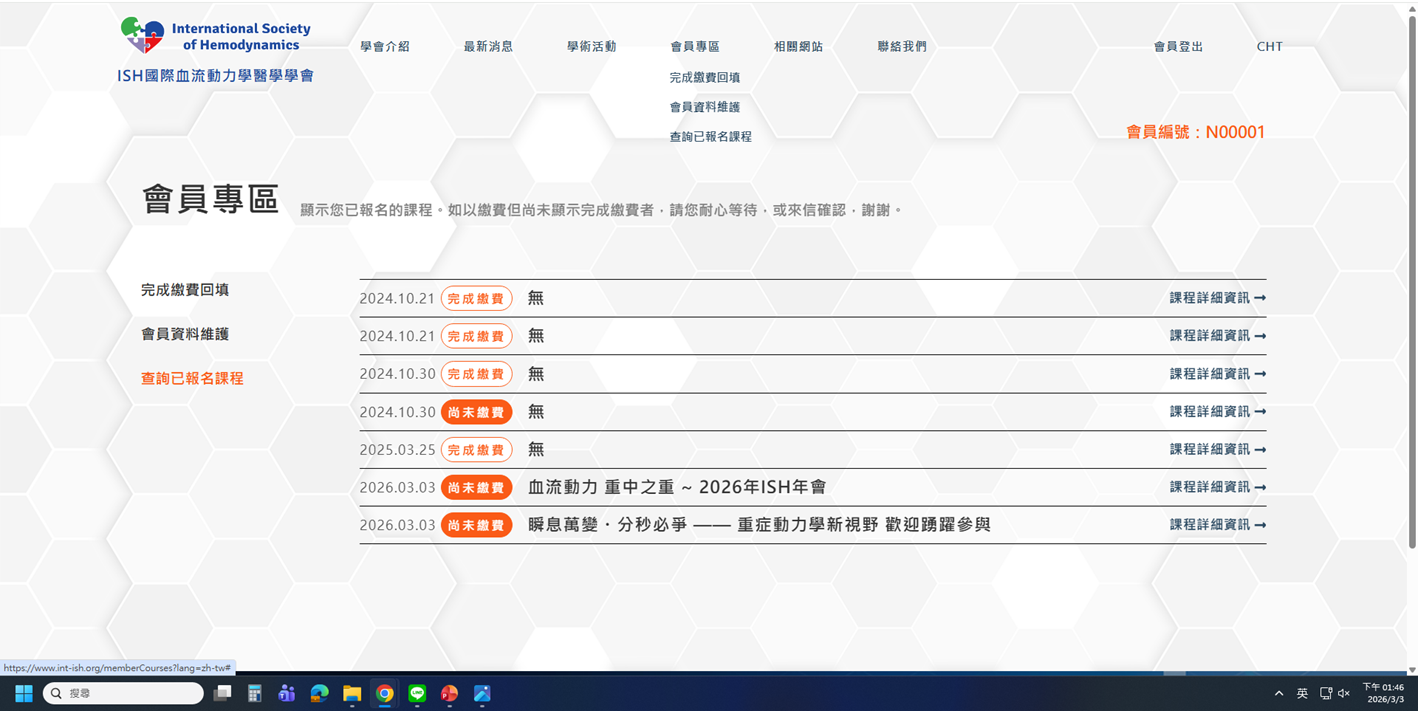The width and height of the screenshot is (1418, 711).
Task: Open Microsoft Teams from the taskbar
Action: 287,693
